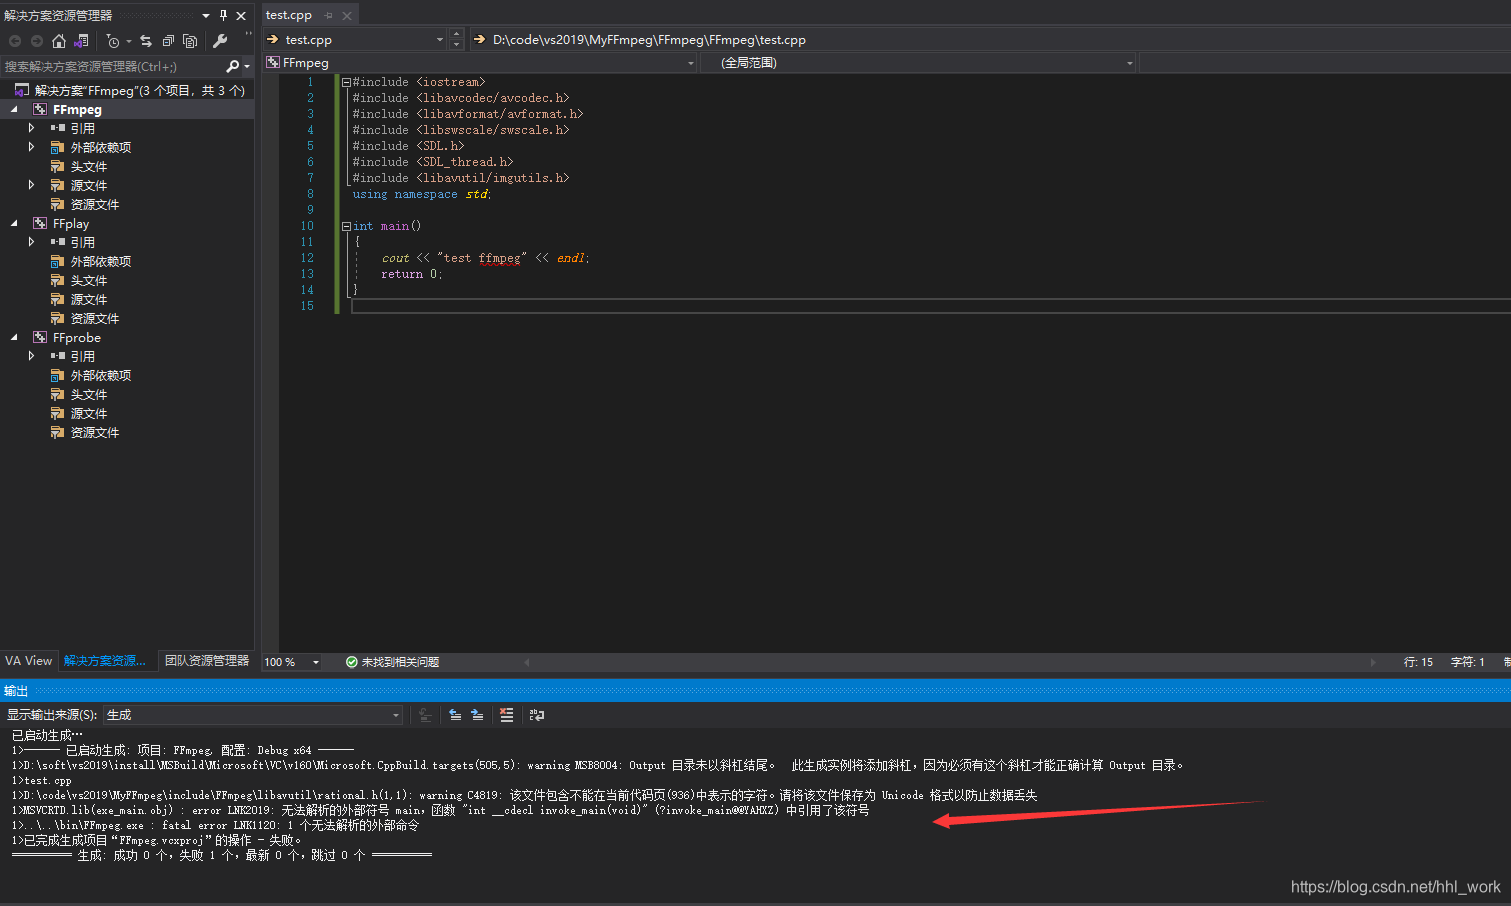1511x906 pixels.
Task: Switch to the VA View tab
Action: point(28,661)
